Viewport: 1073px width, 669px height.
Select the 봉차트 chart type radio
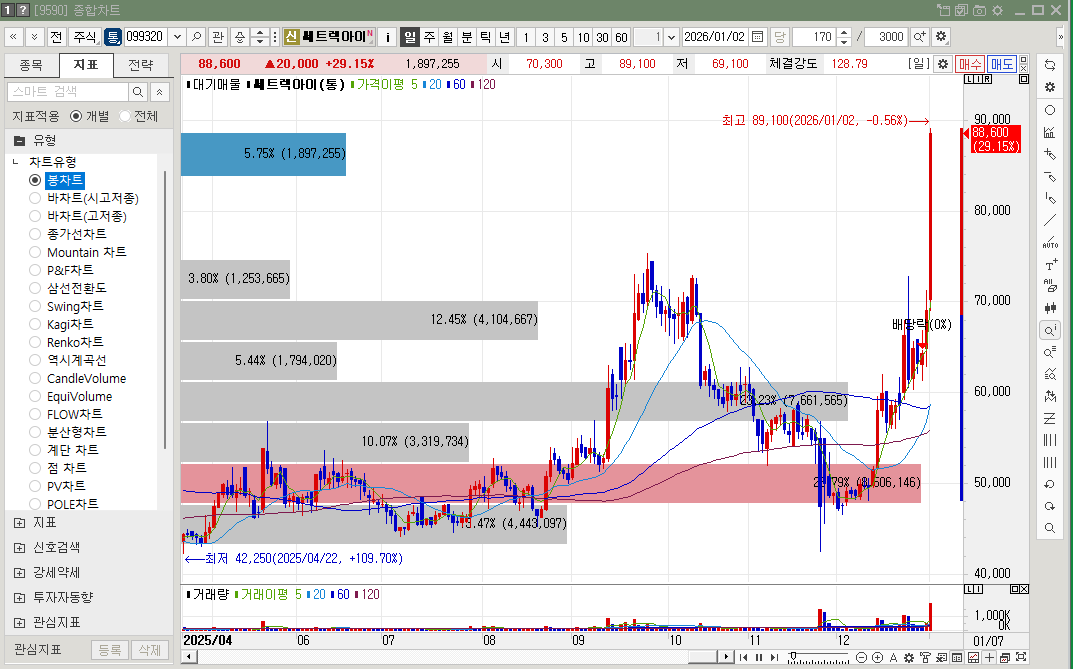[35, 180]
